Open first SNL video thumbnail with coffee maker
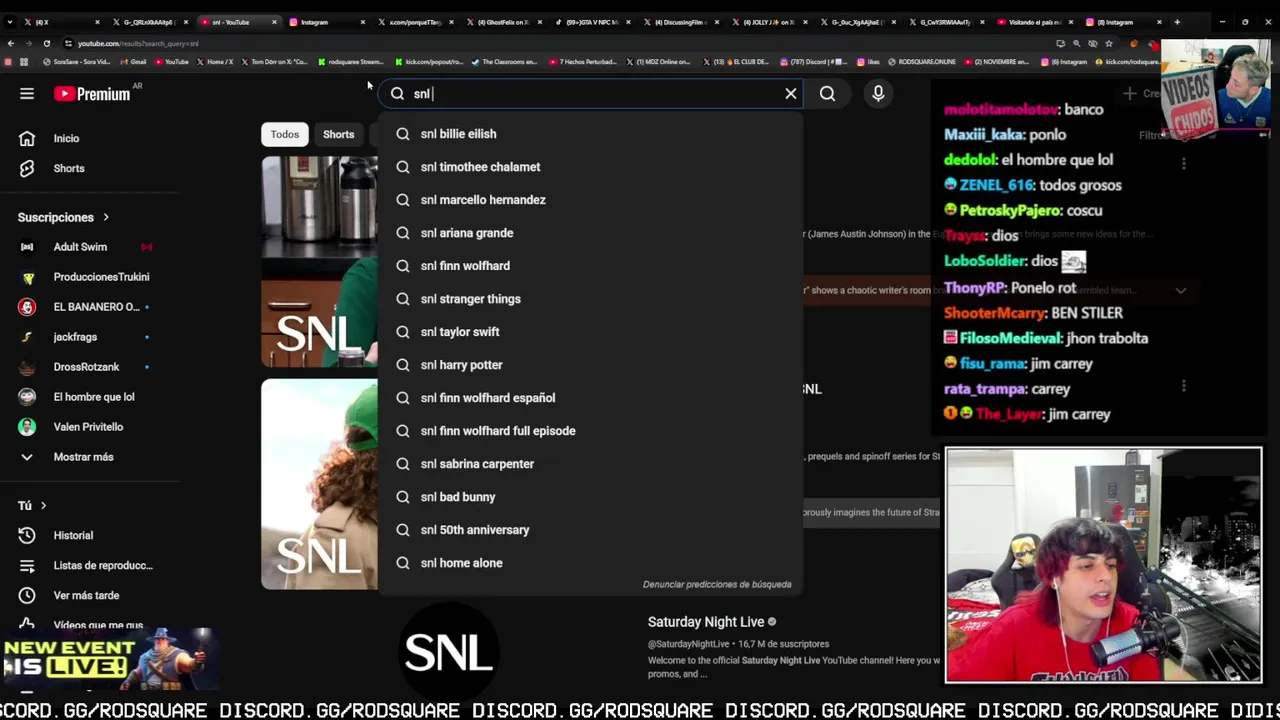1280x720 pixels. coord(320,262)
